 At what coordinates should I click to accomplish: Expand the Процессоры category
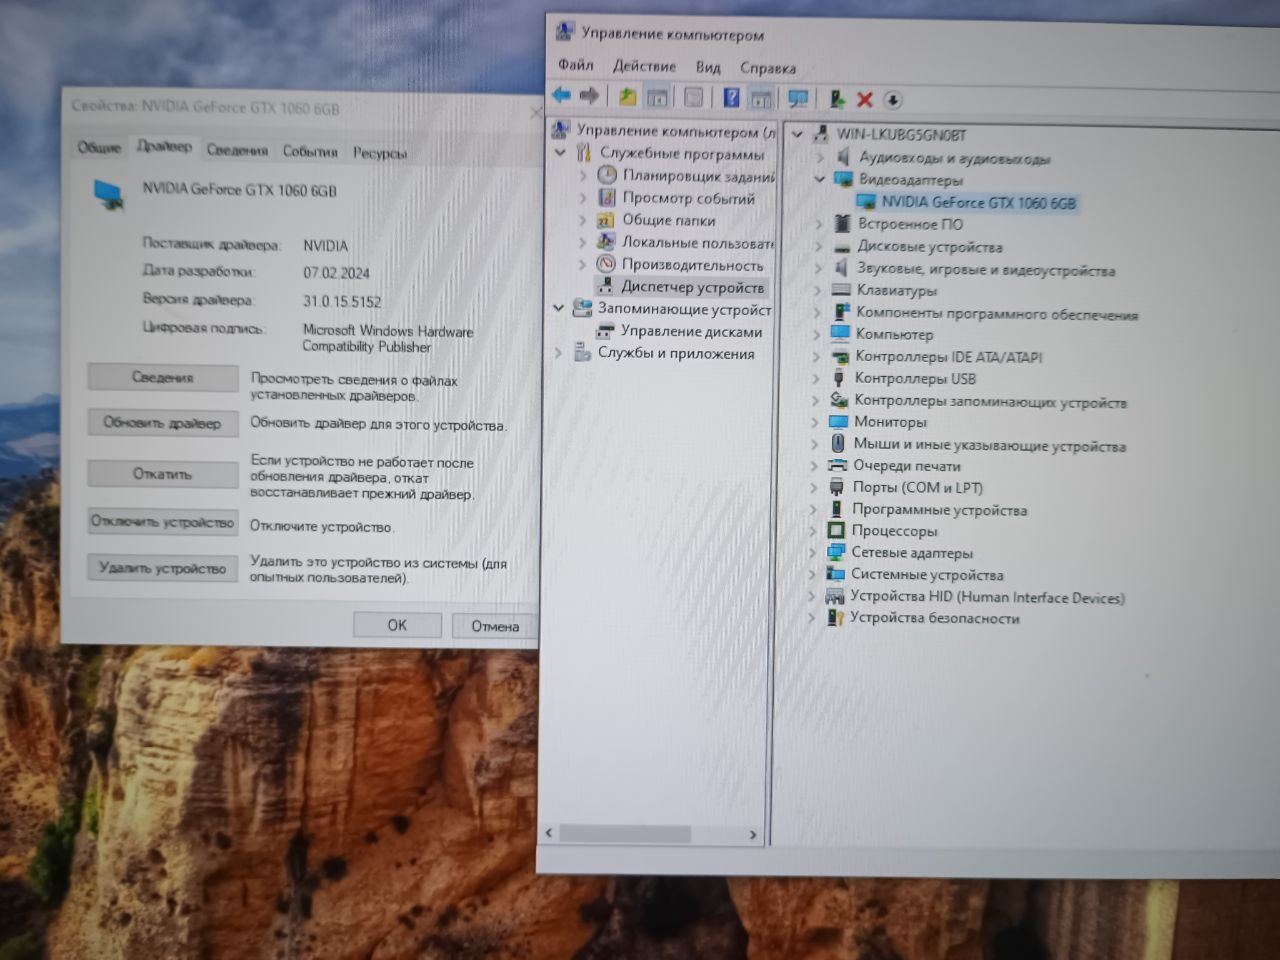[813, 530]
